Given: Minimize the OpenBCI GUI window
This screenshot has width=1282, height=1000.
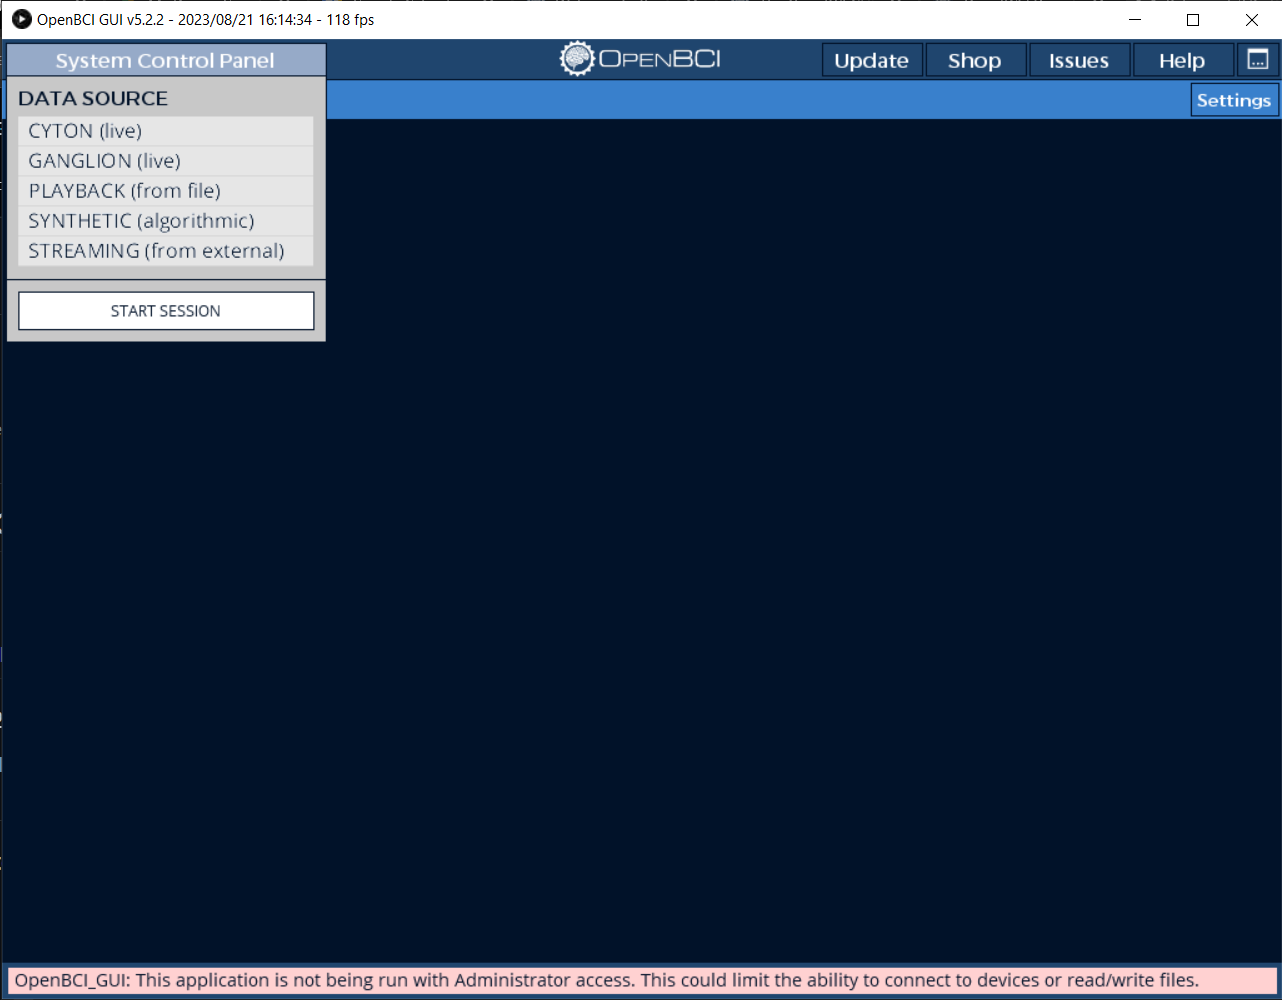Looking at the screenshot, I should point(1135,20).
